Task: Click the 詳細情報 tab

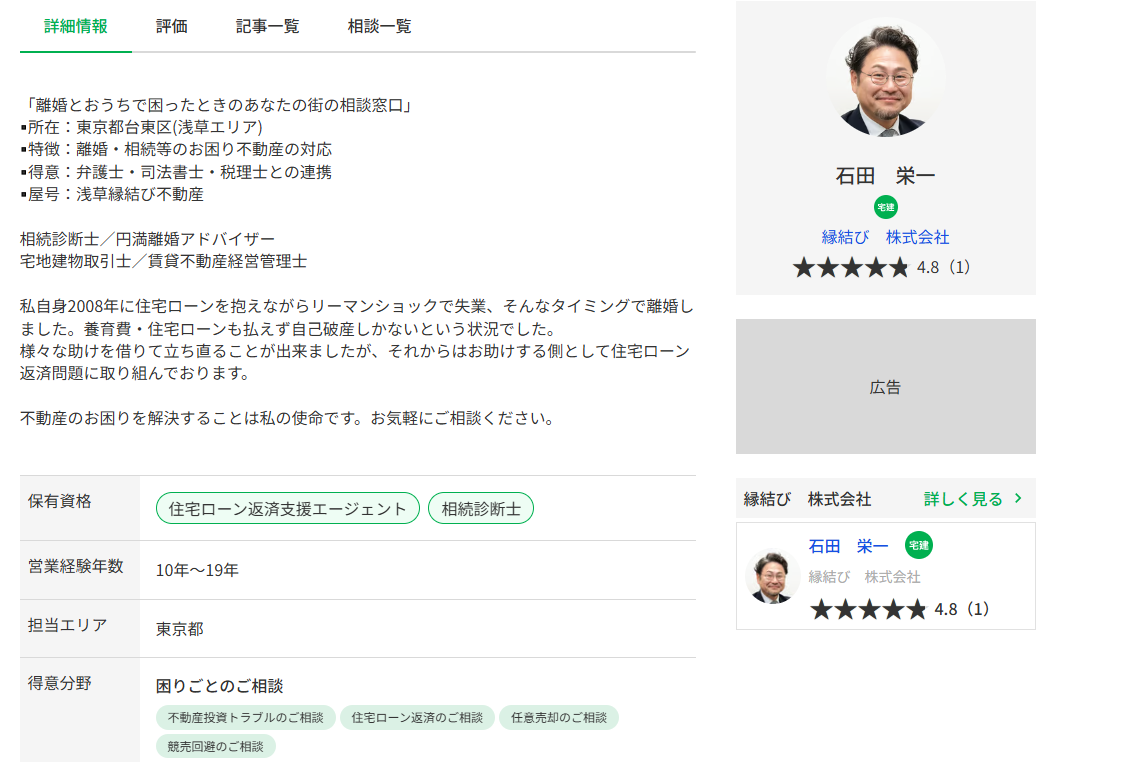Action: click(x=76, y=26)
